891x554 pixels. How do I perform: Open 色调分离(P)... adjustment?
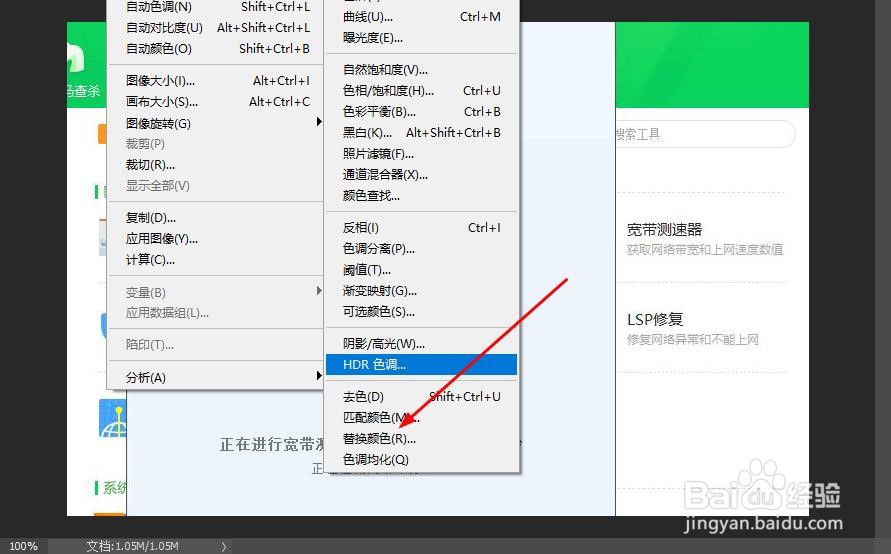pos(422,249)
